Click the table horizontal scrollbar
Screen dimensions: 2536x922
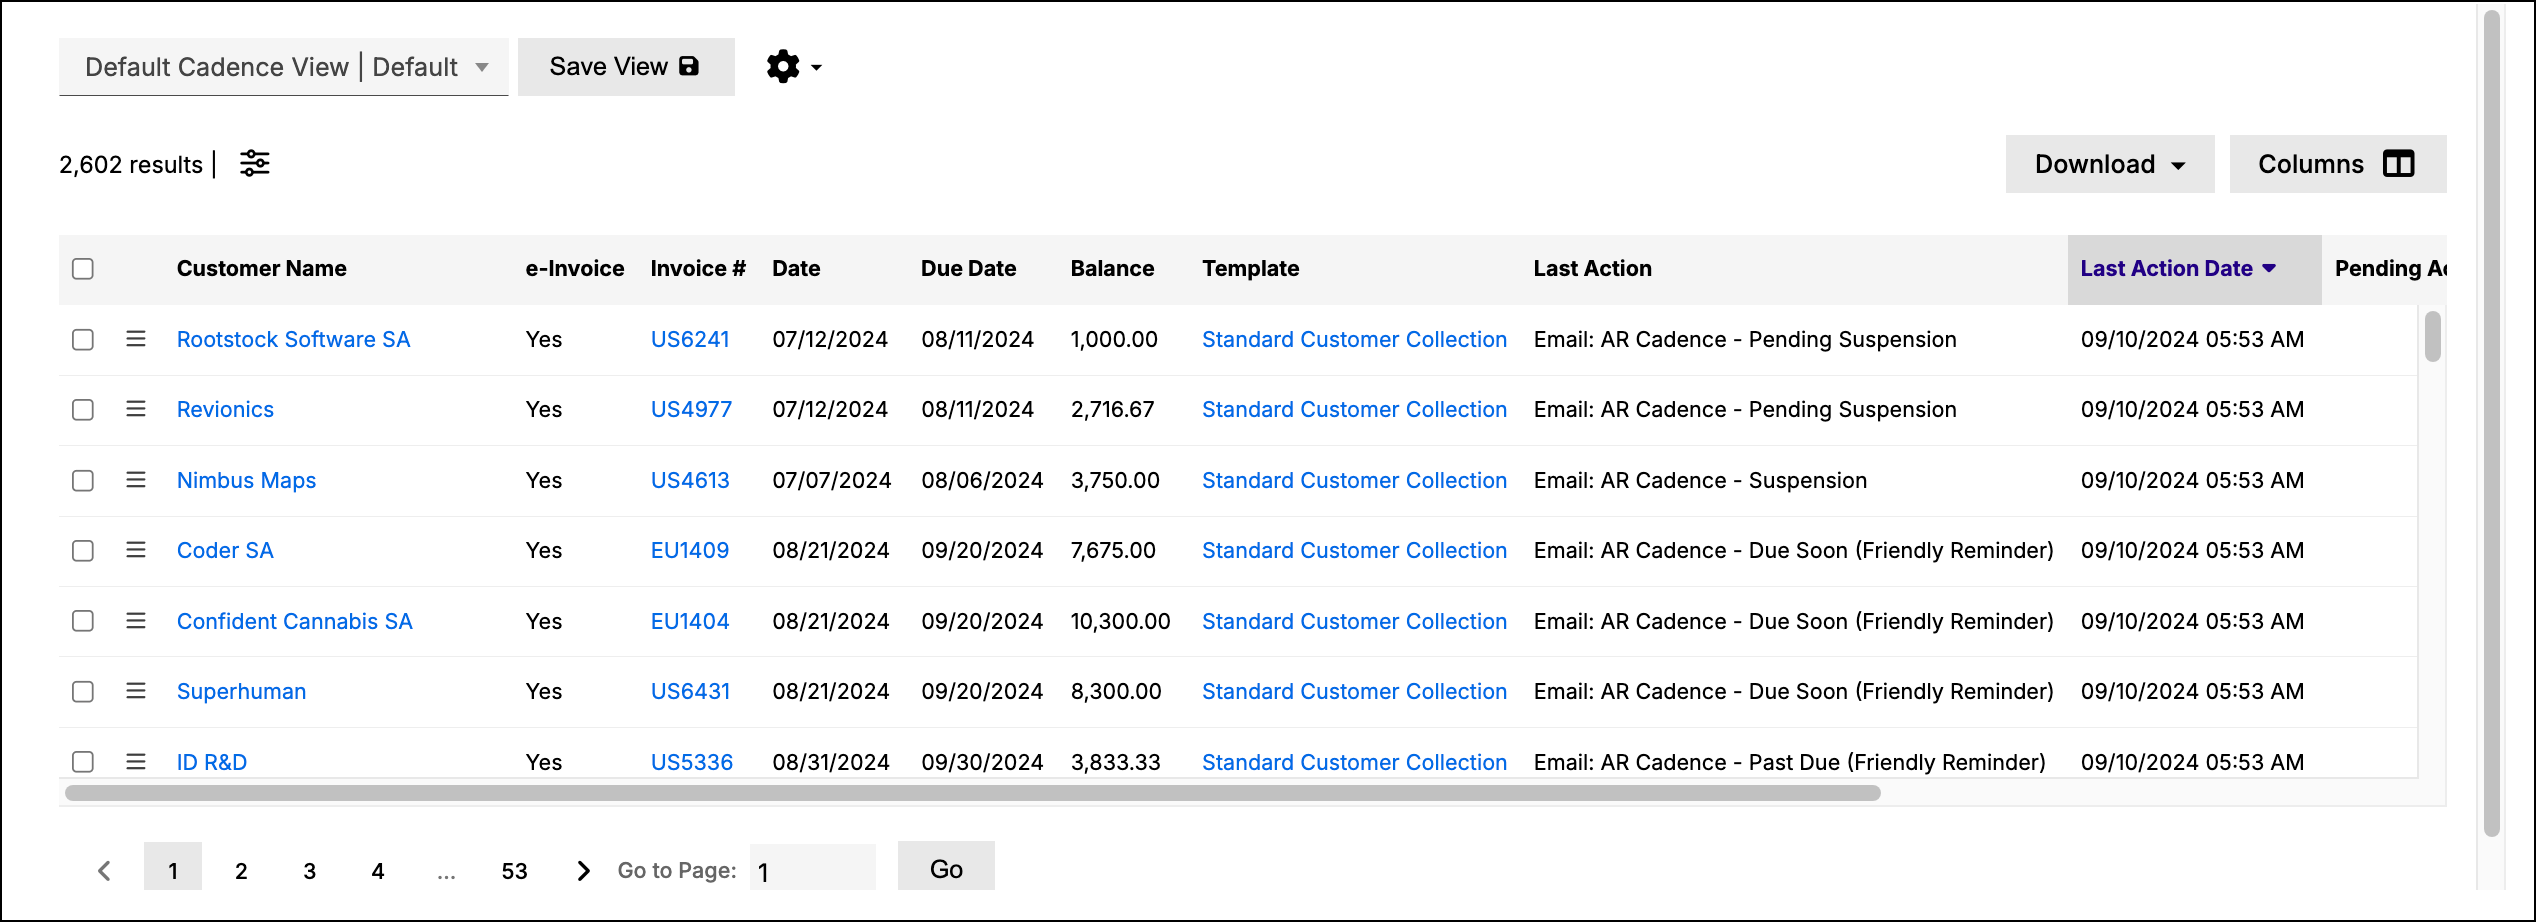[972, 793]
